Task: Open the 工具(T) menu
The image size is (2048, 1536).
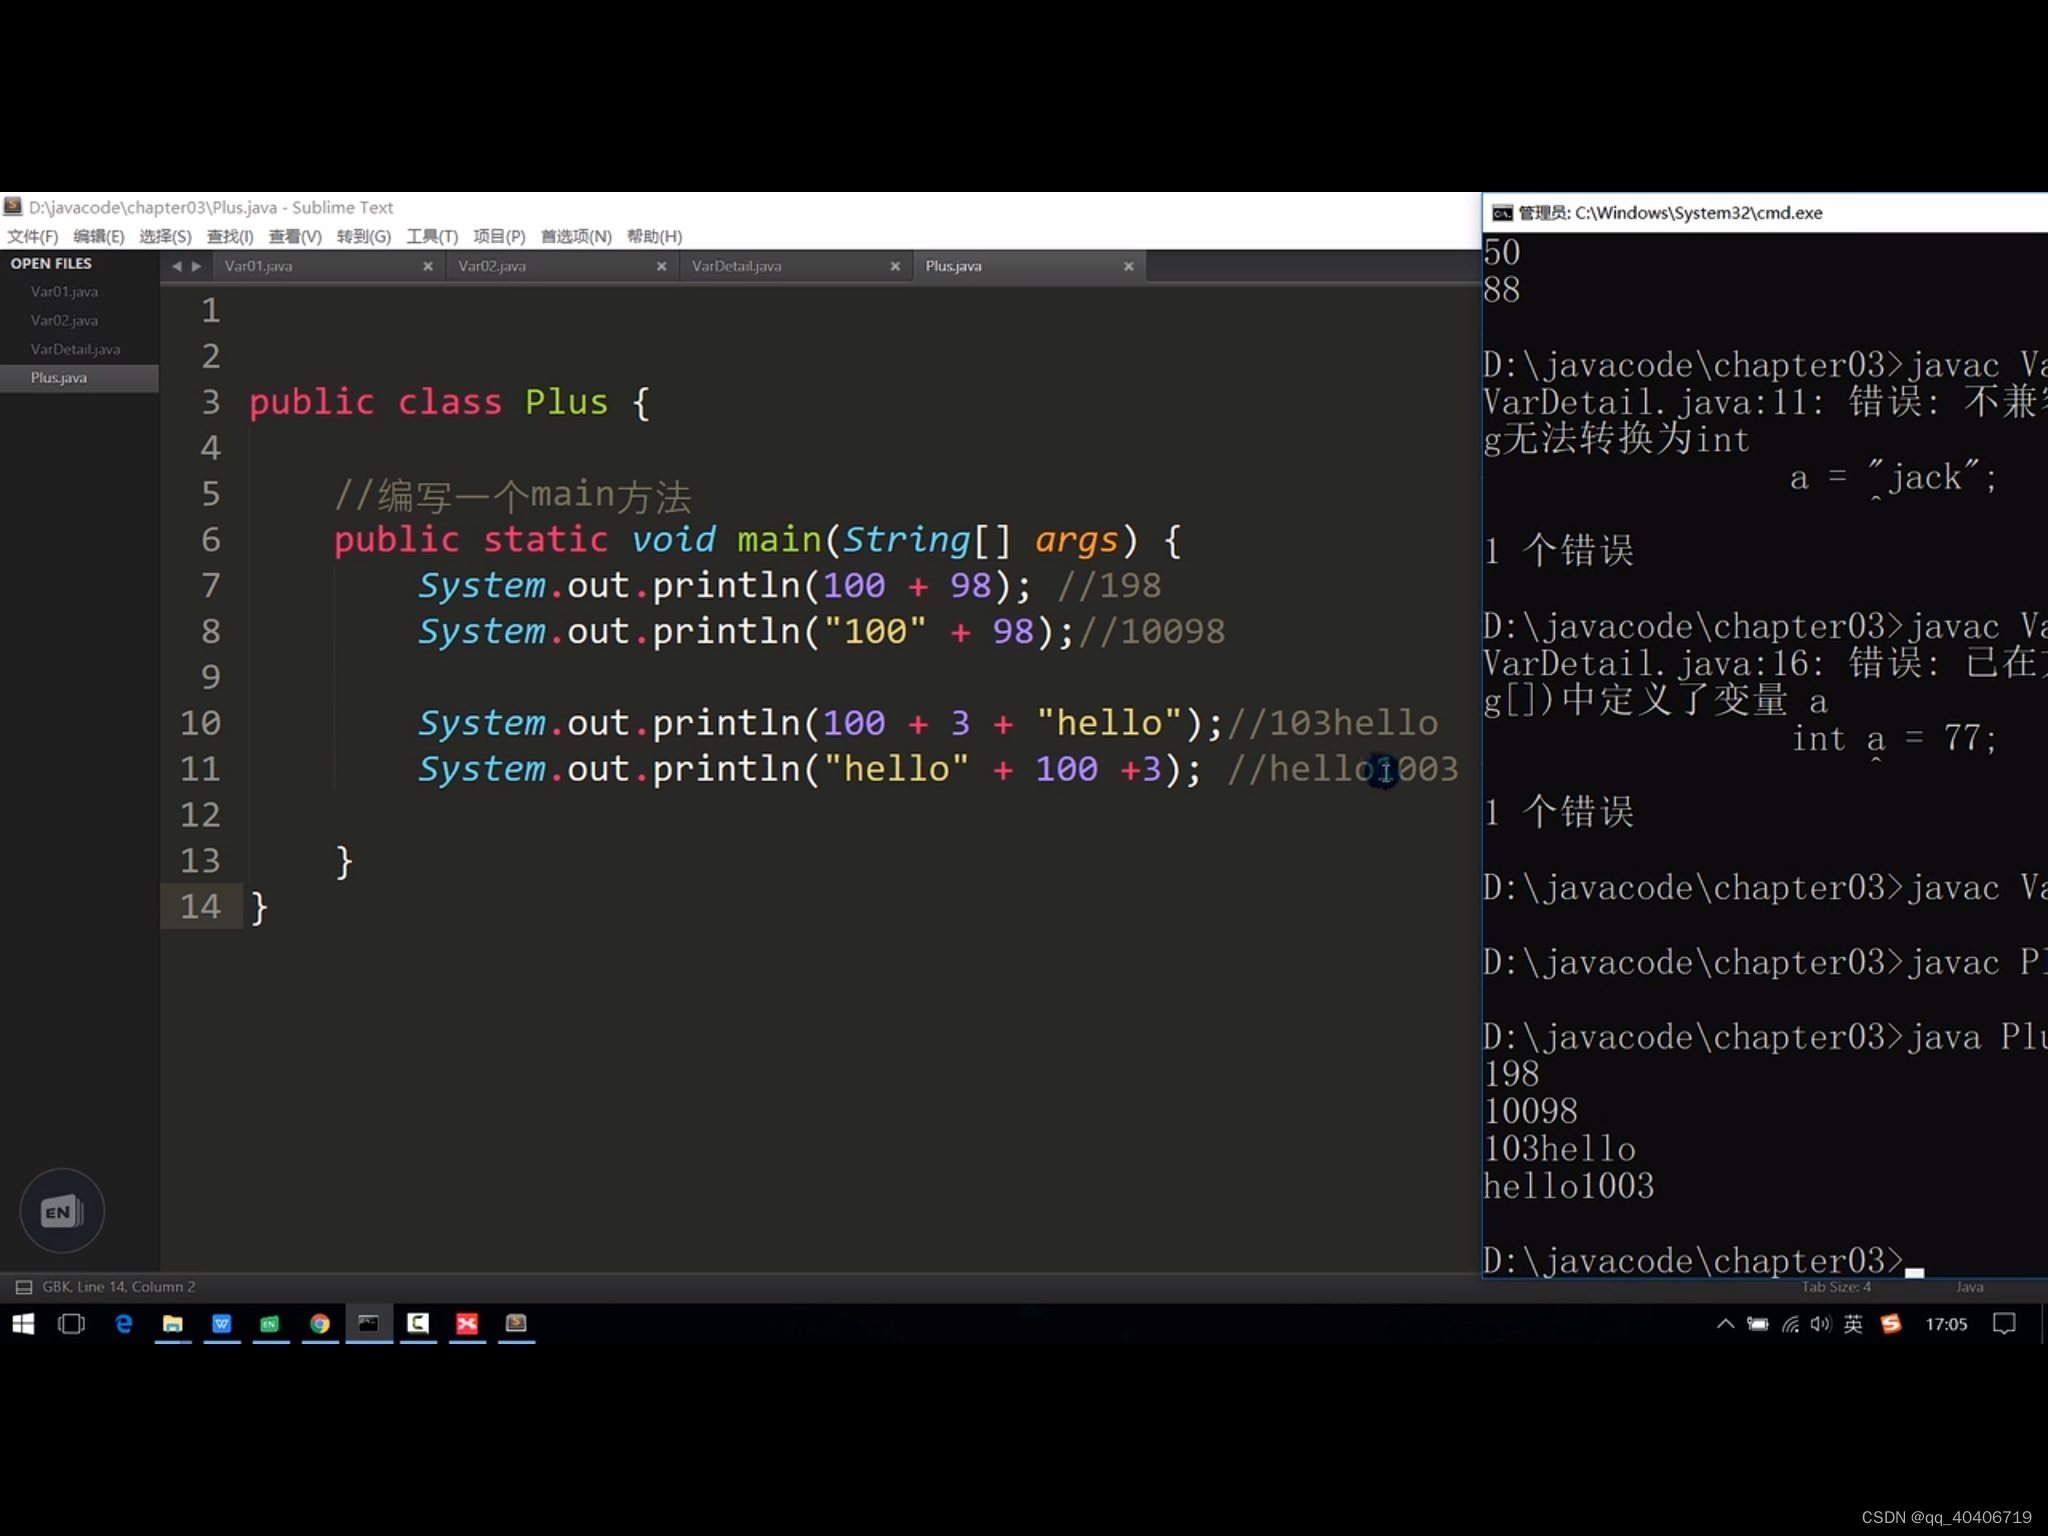Action: click(x=432, y=236)
